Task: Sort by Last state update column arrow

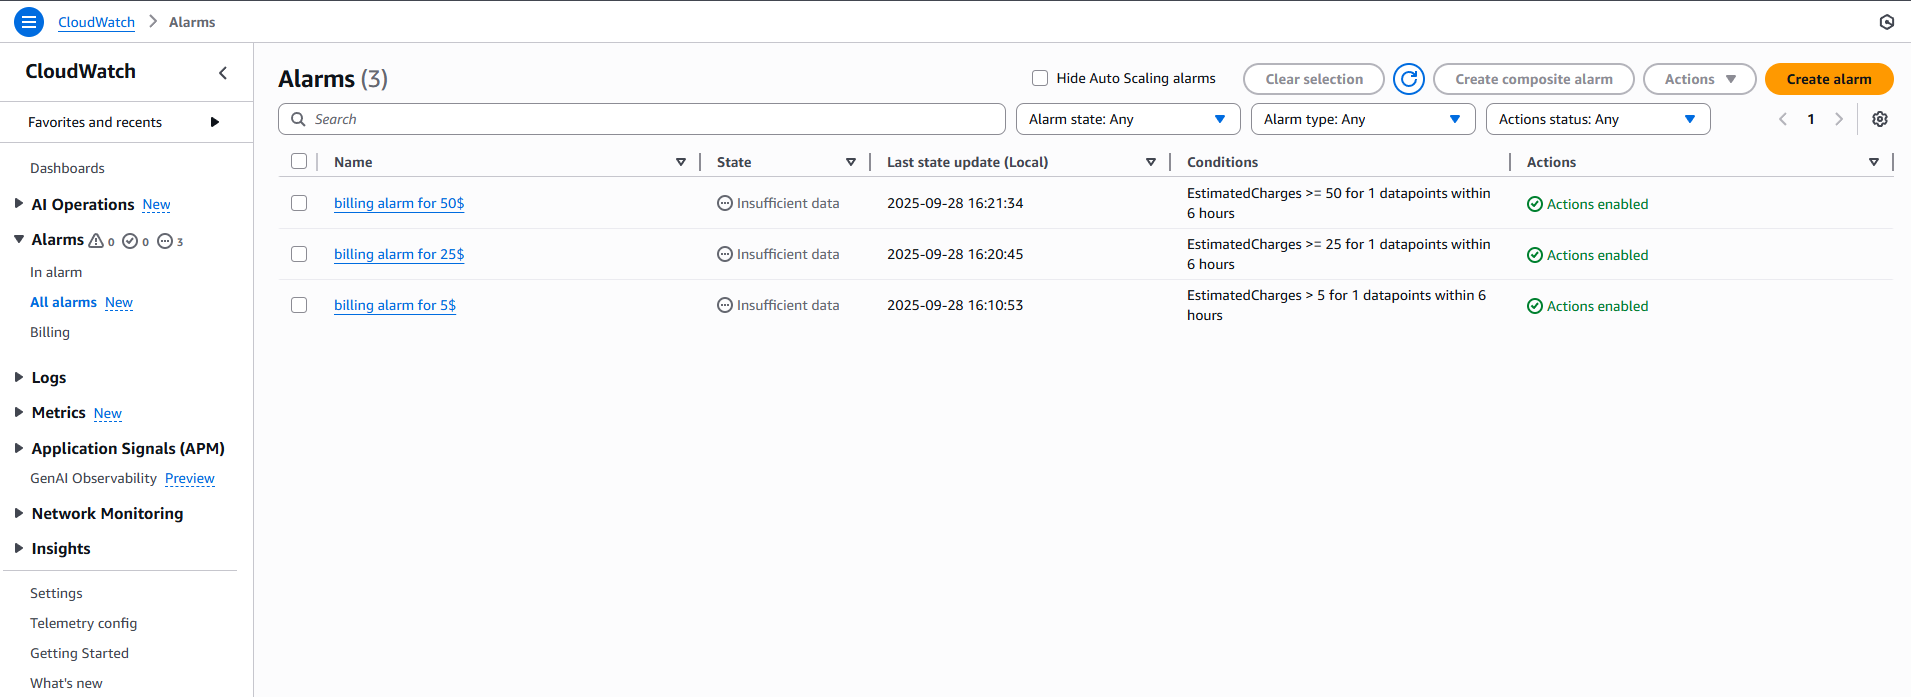Action: pyautogui.click(x=1151, y=162)
